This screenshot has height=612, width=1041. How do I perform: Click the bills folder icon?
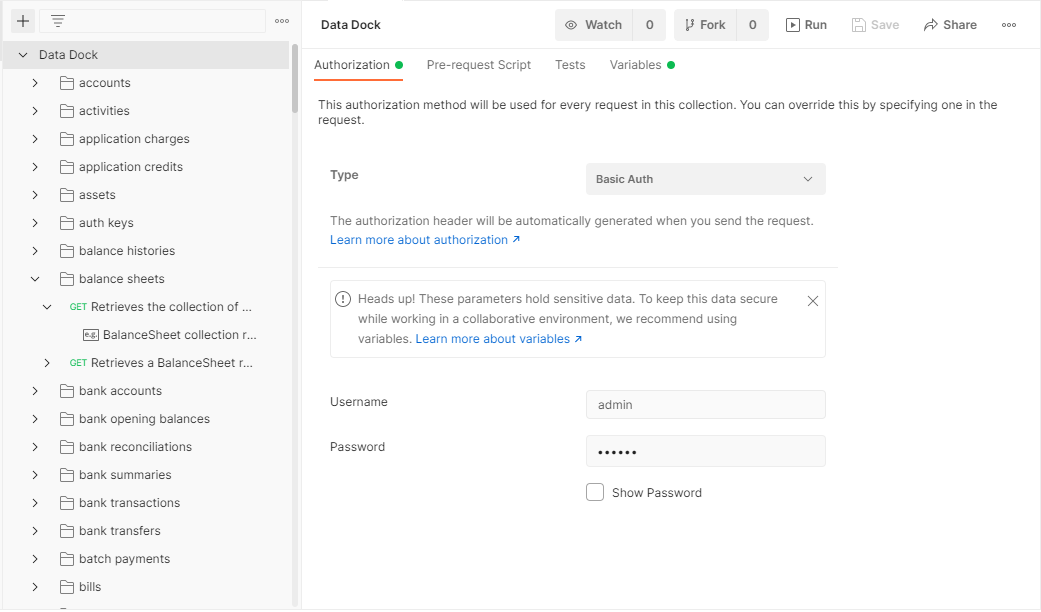[66, 587]
